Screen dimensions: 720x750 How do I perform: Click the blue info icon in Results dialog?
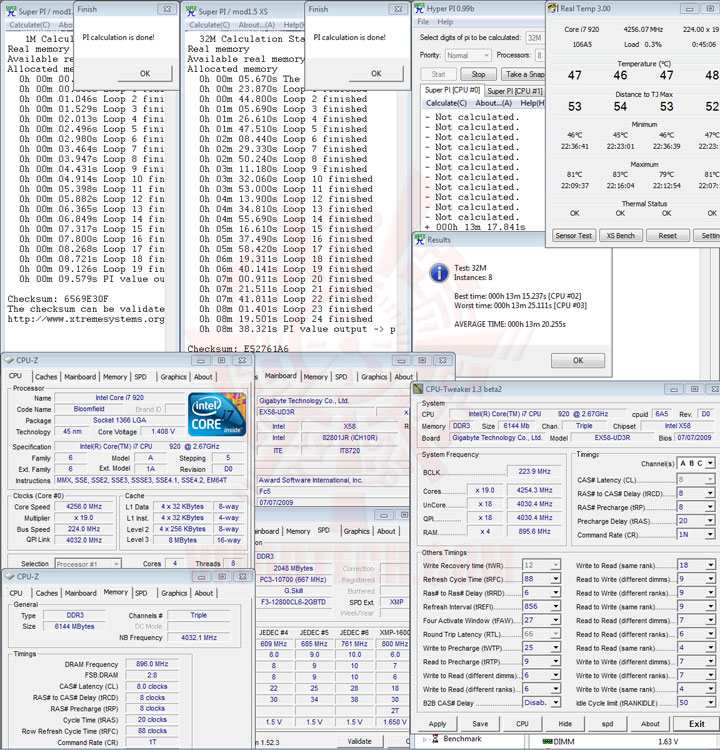439,273
